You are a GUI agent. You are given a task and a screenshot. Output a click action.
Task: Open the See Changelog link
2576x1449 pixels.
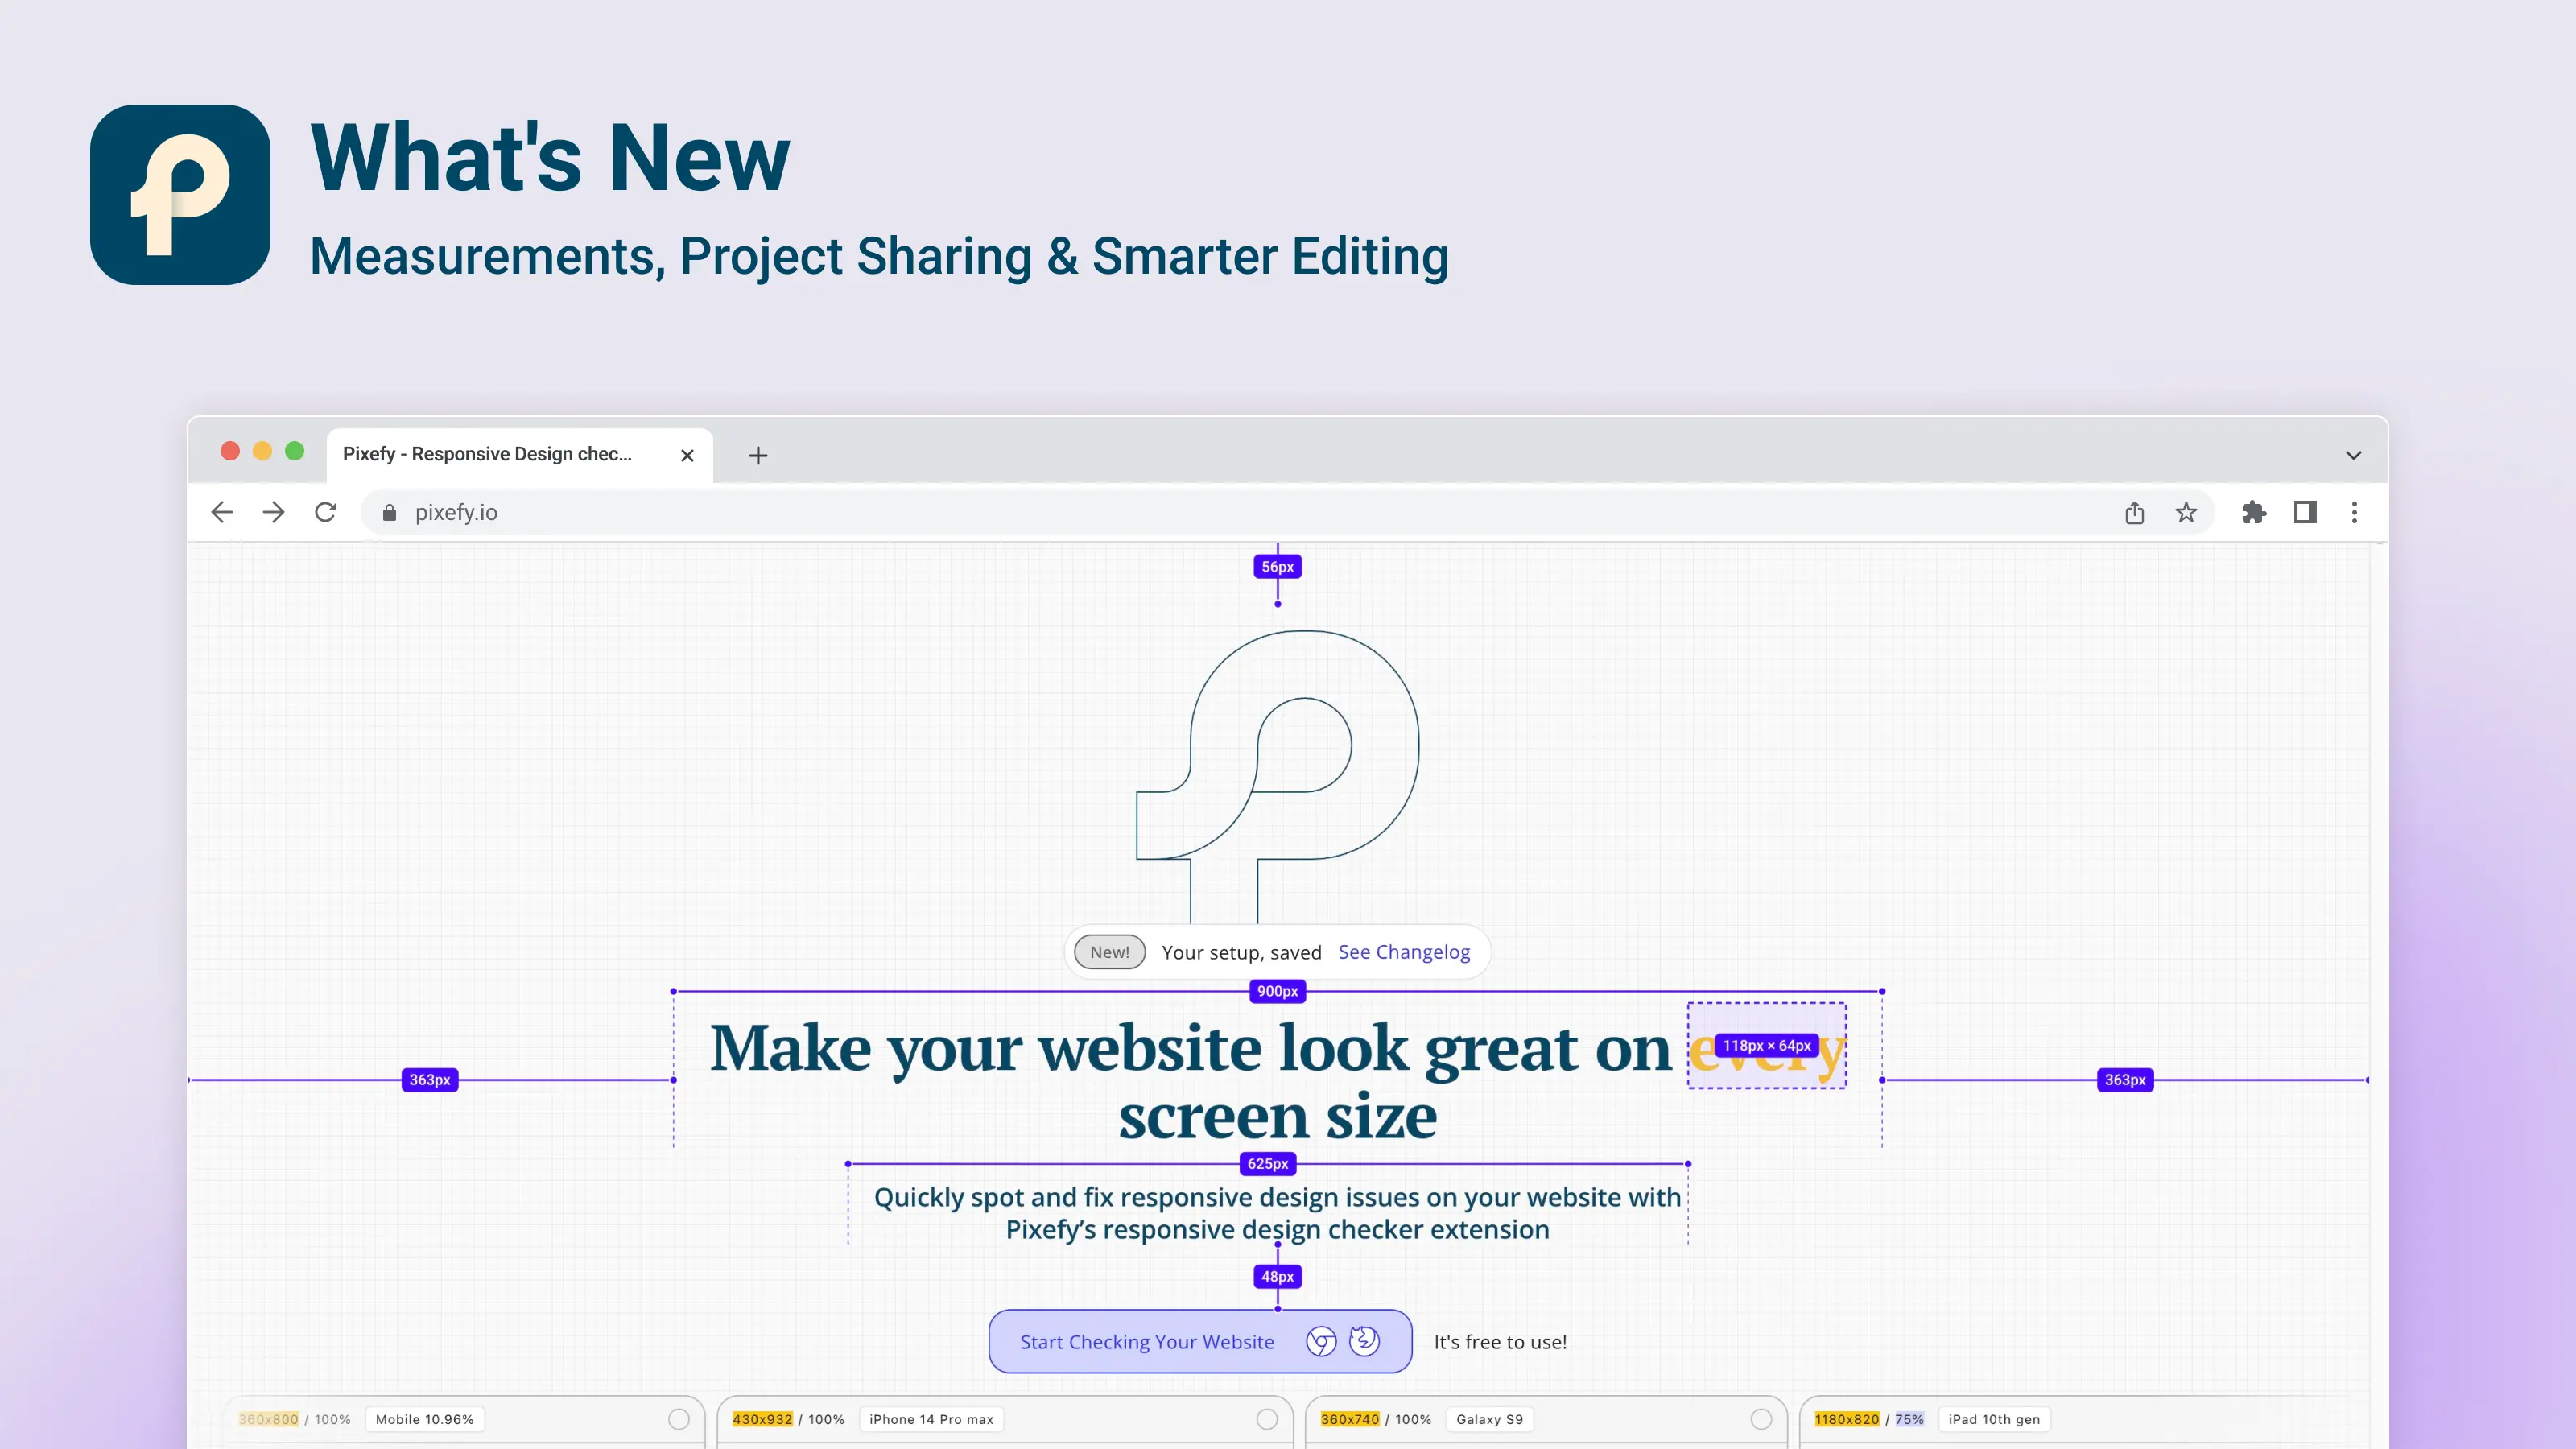[x=1404, y=952]
